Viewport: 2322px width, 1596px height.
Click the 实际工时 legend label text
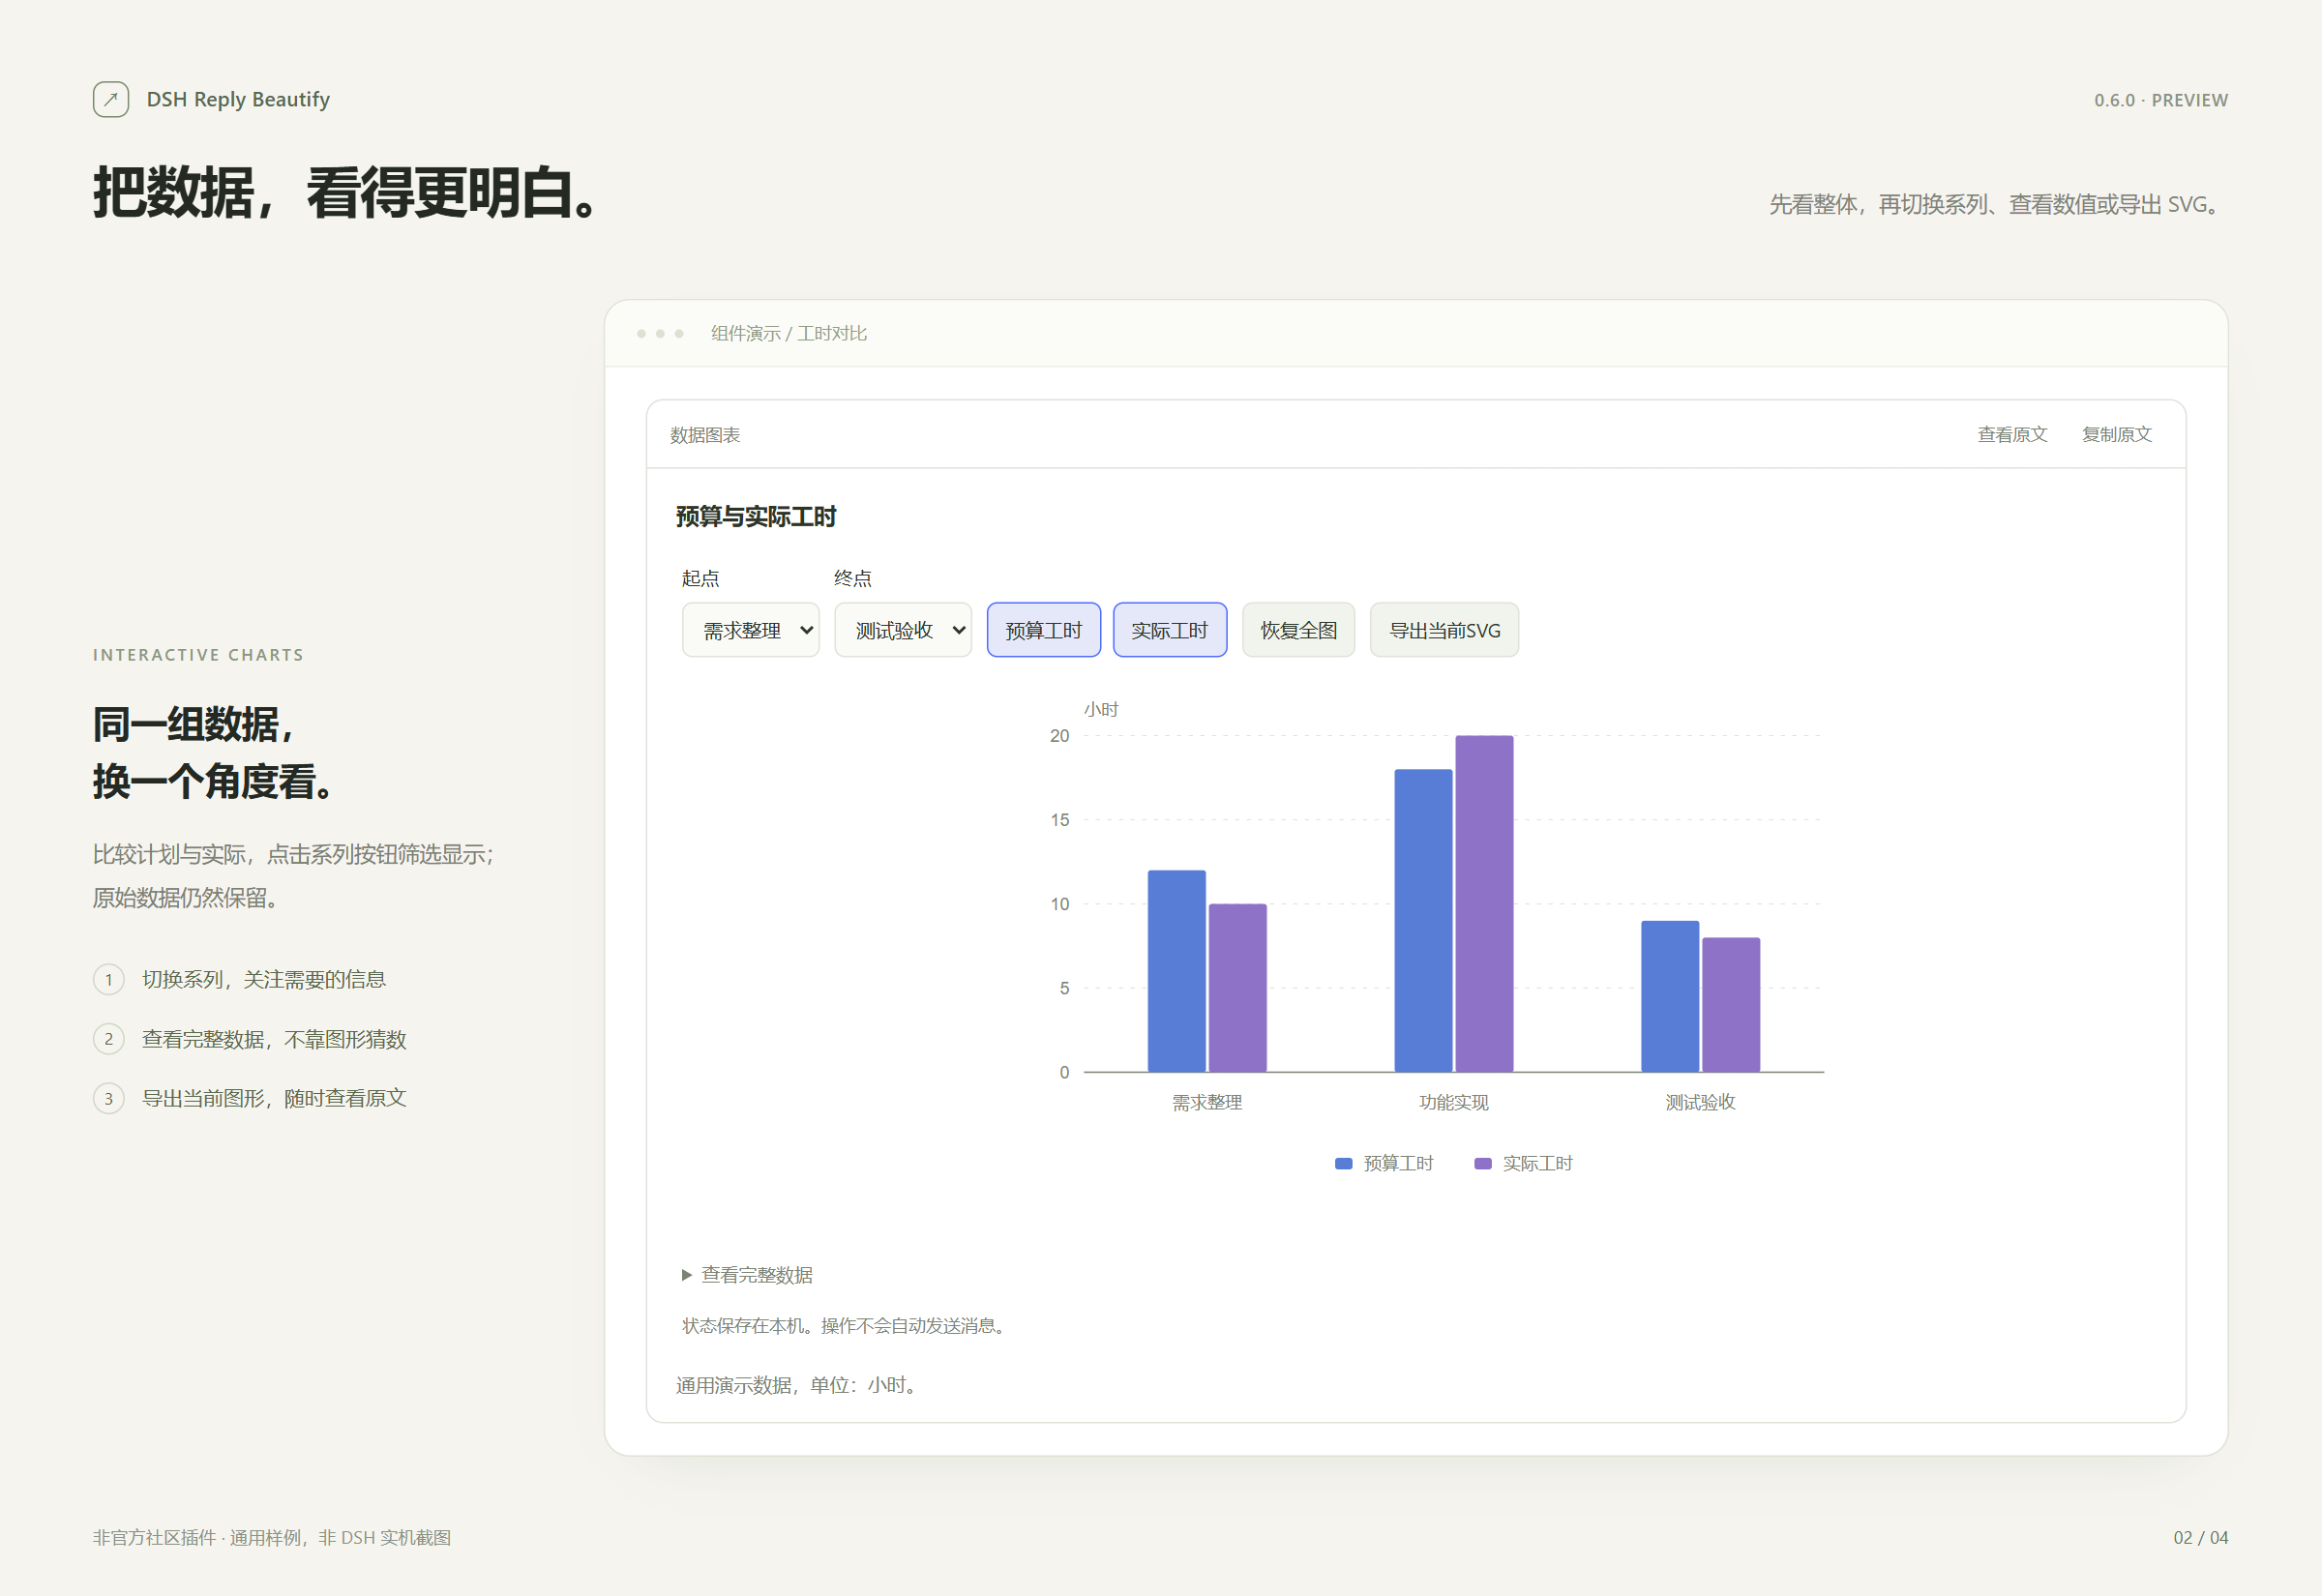tap(1537, 1163)
